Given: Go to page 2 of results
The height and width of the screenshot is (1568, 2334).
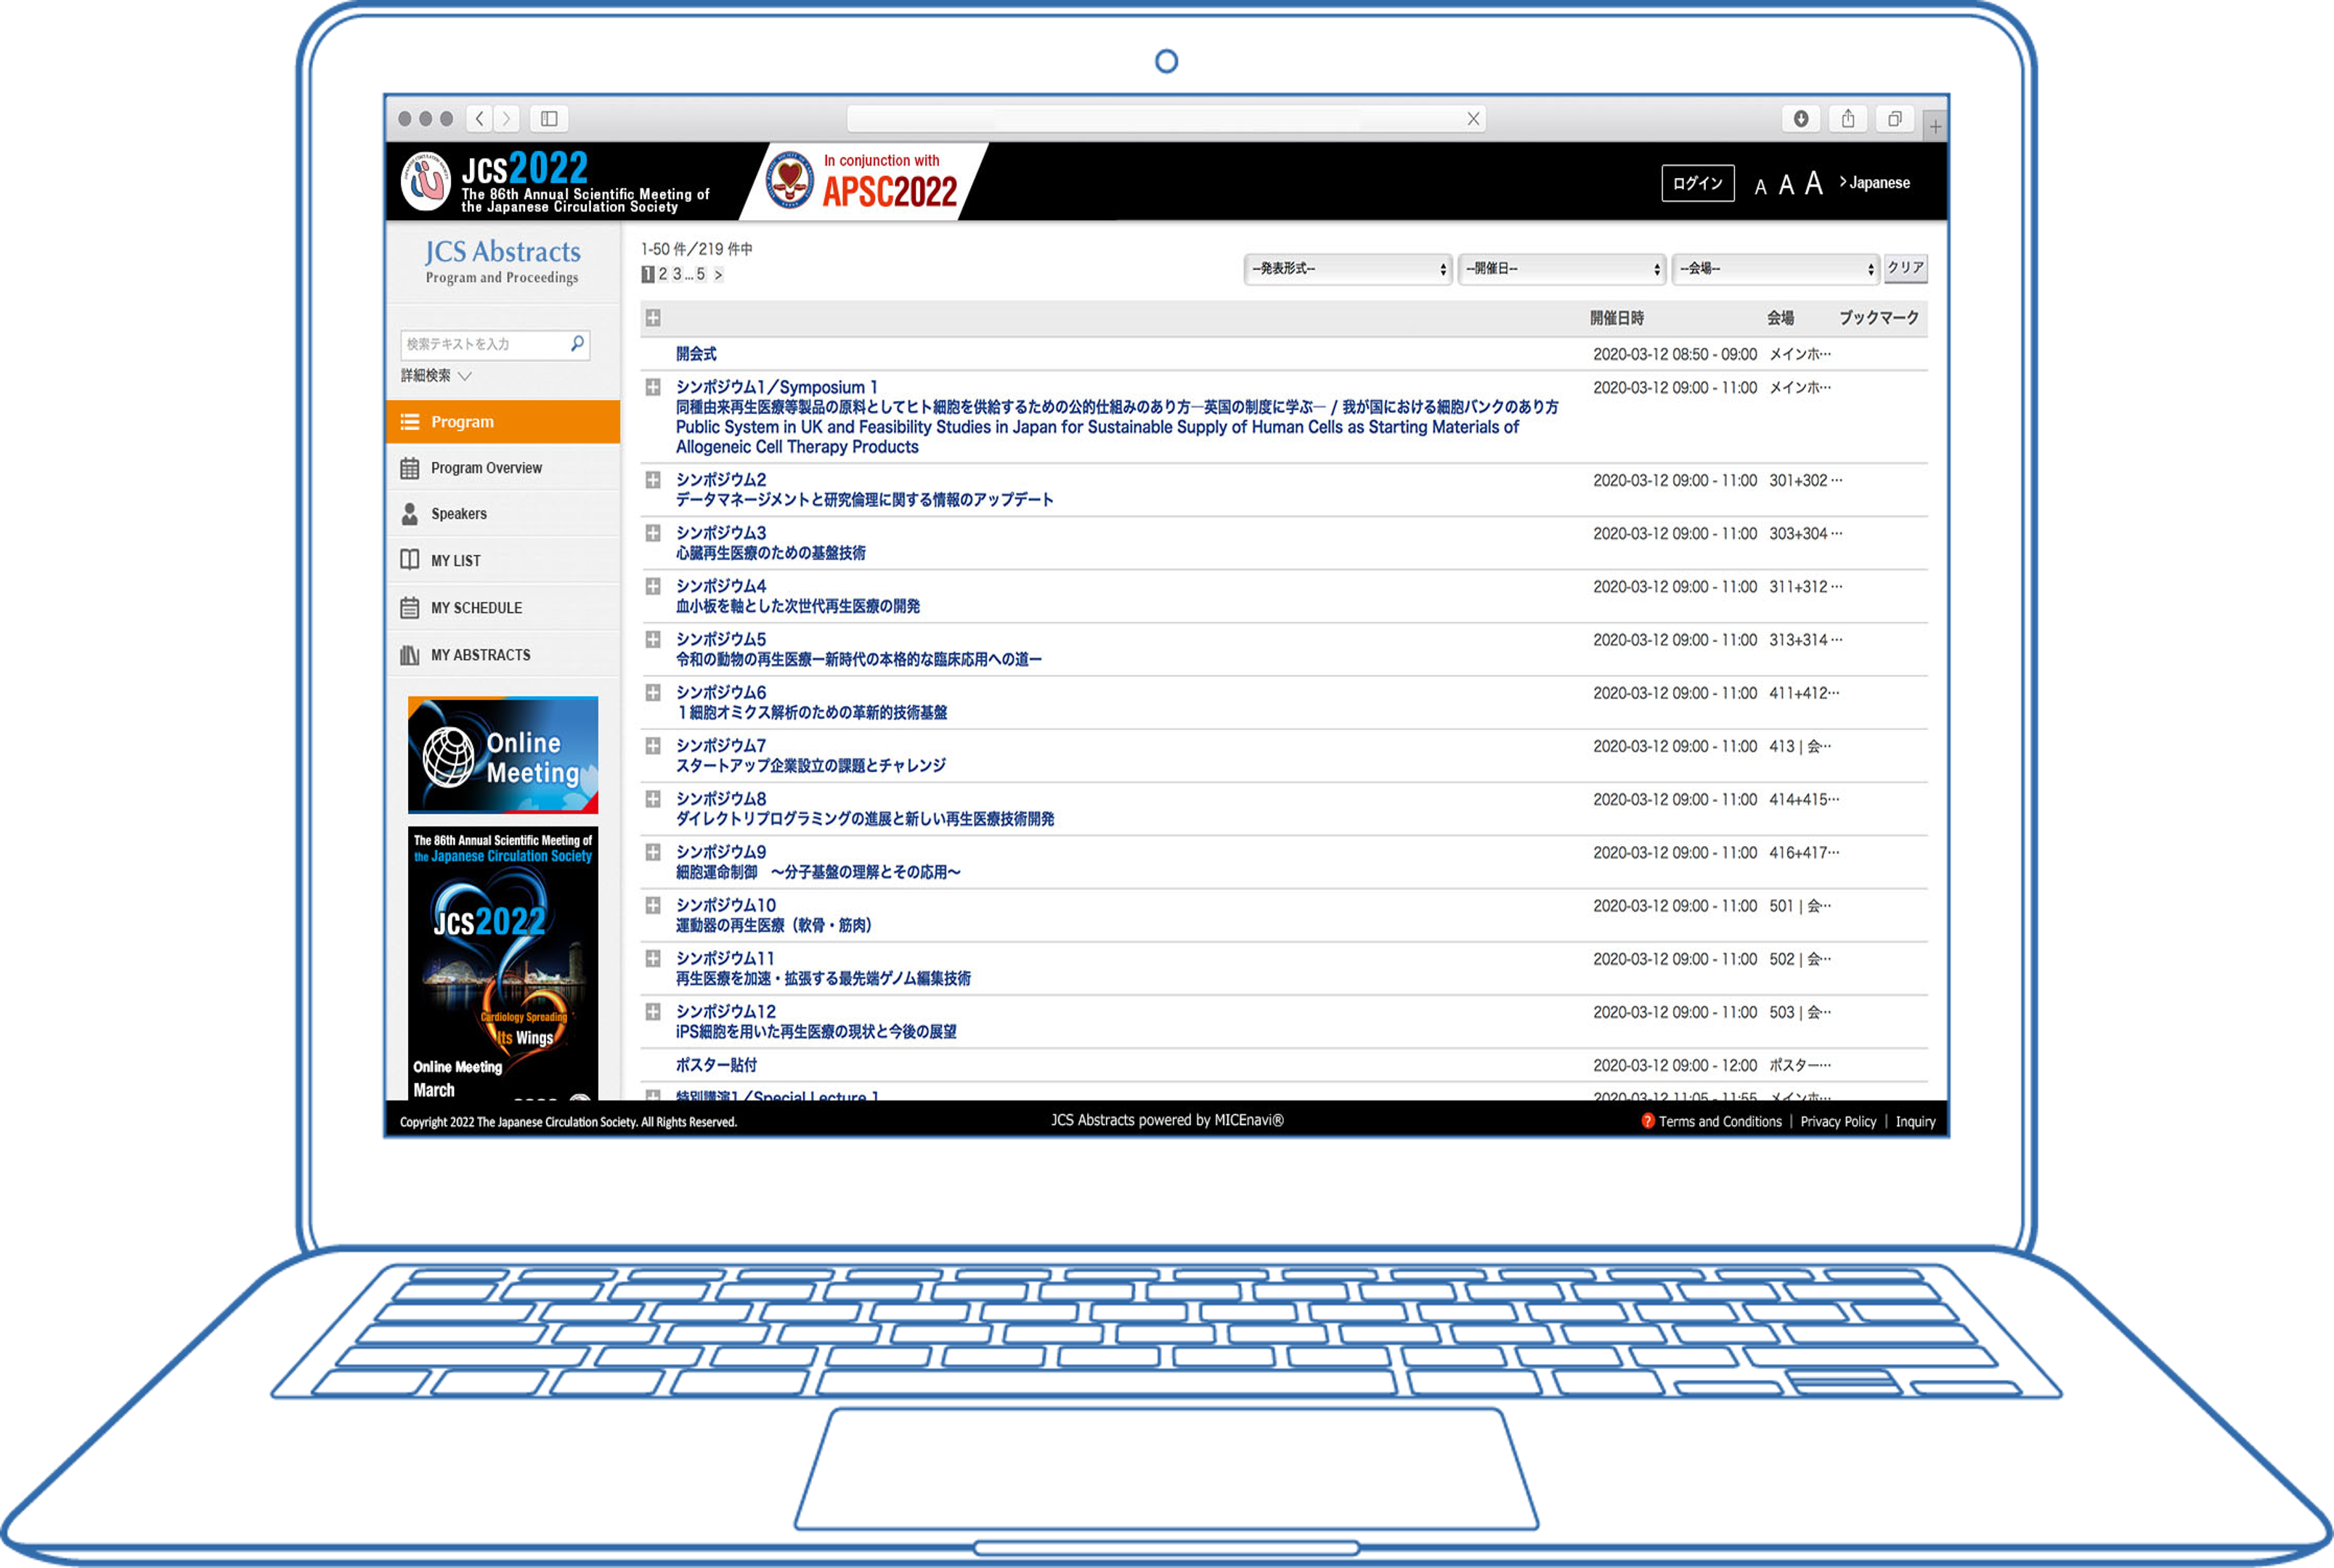Looking at the screenshot, I should pyautogui.click(x=662, y=274).
